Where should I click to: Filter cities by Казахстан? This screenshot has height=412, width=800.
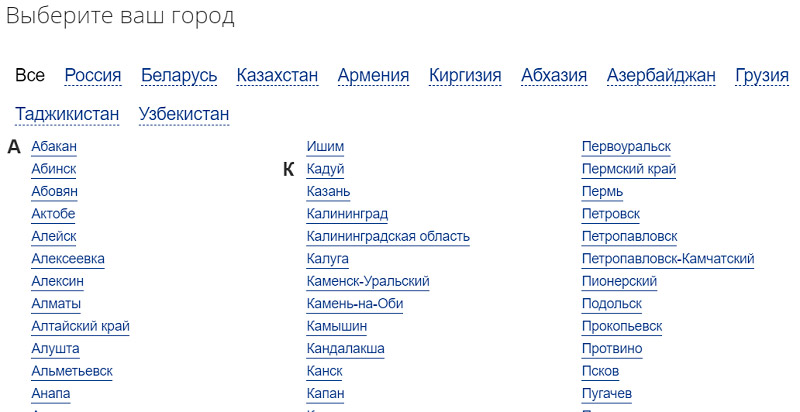click(278, 75)
